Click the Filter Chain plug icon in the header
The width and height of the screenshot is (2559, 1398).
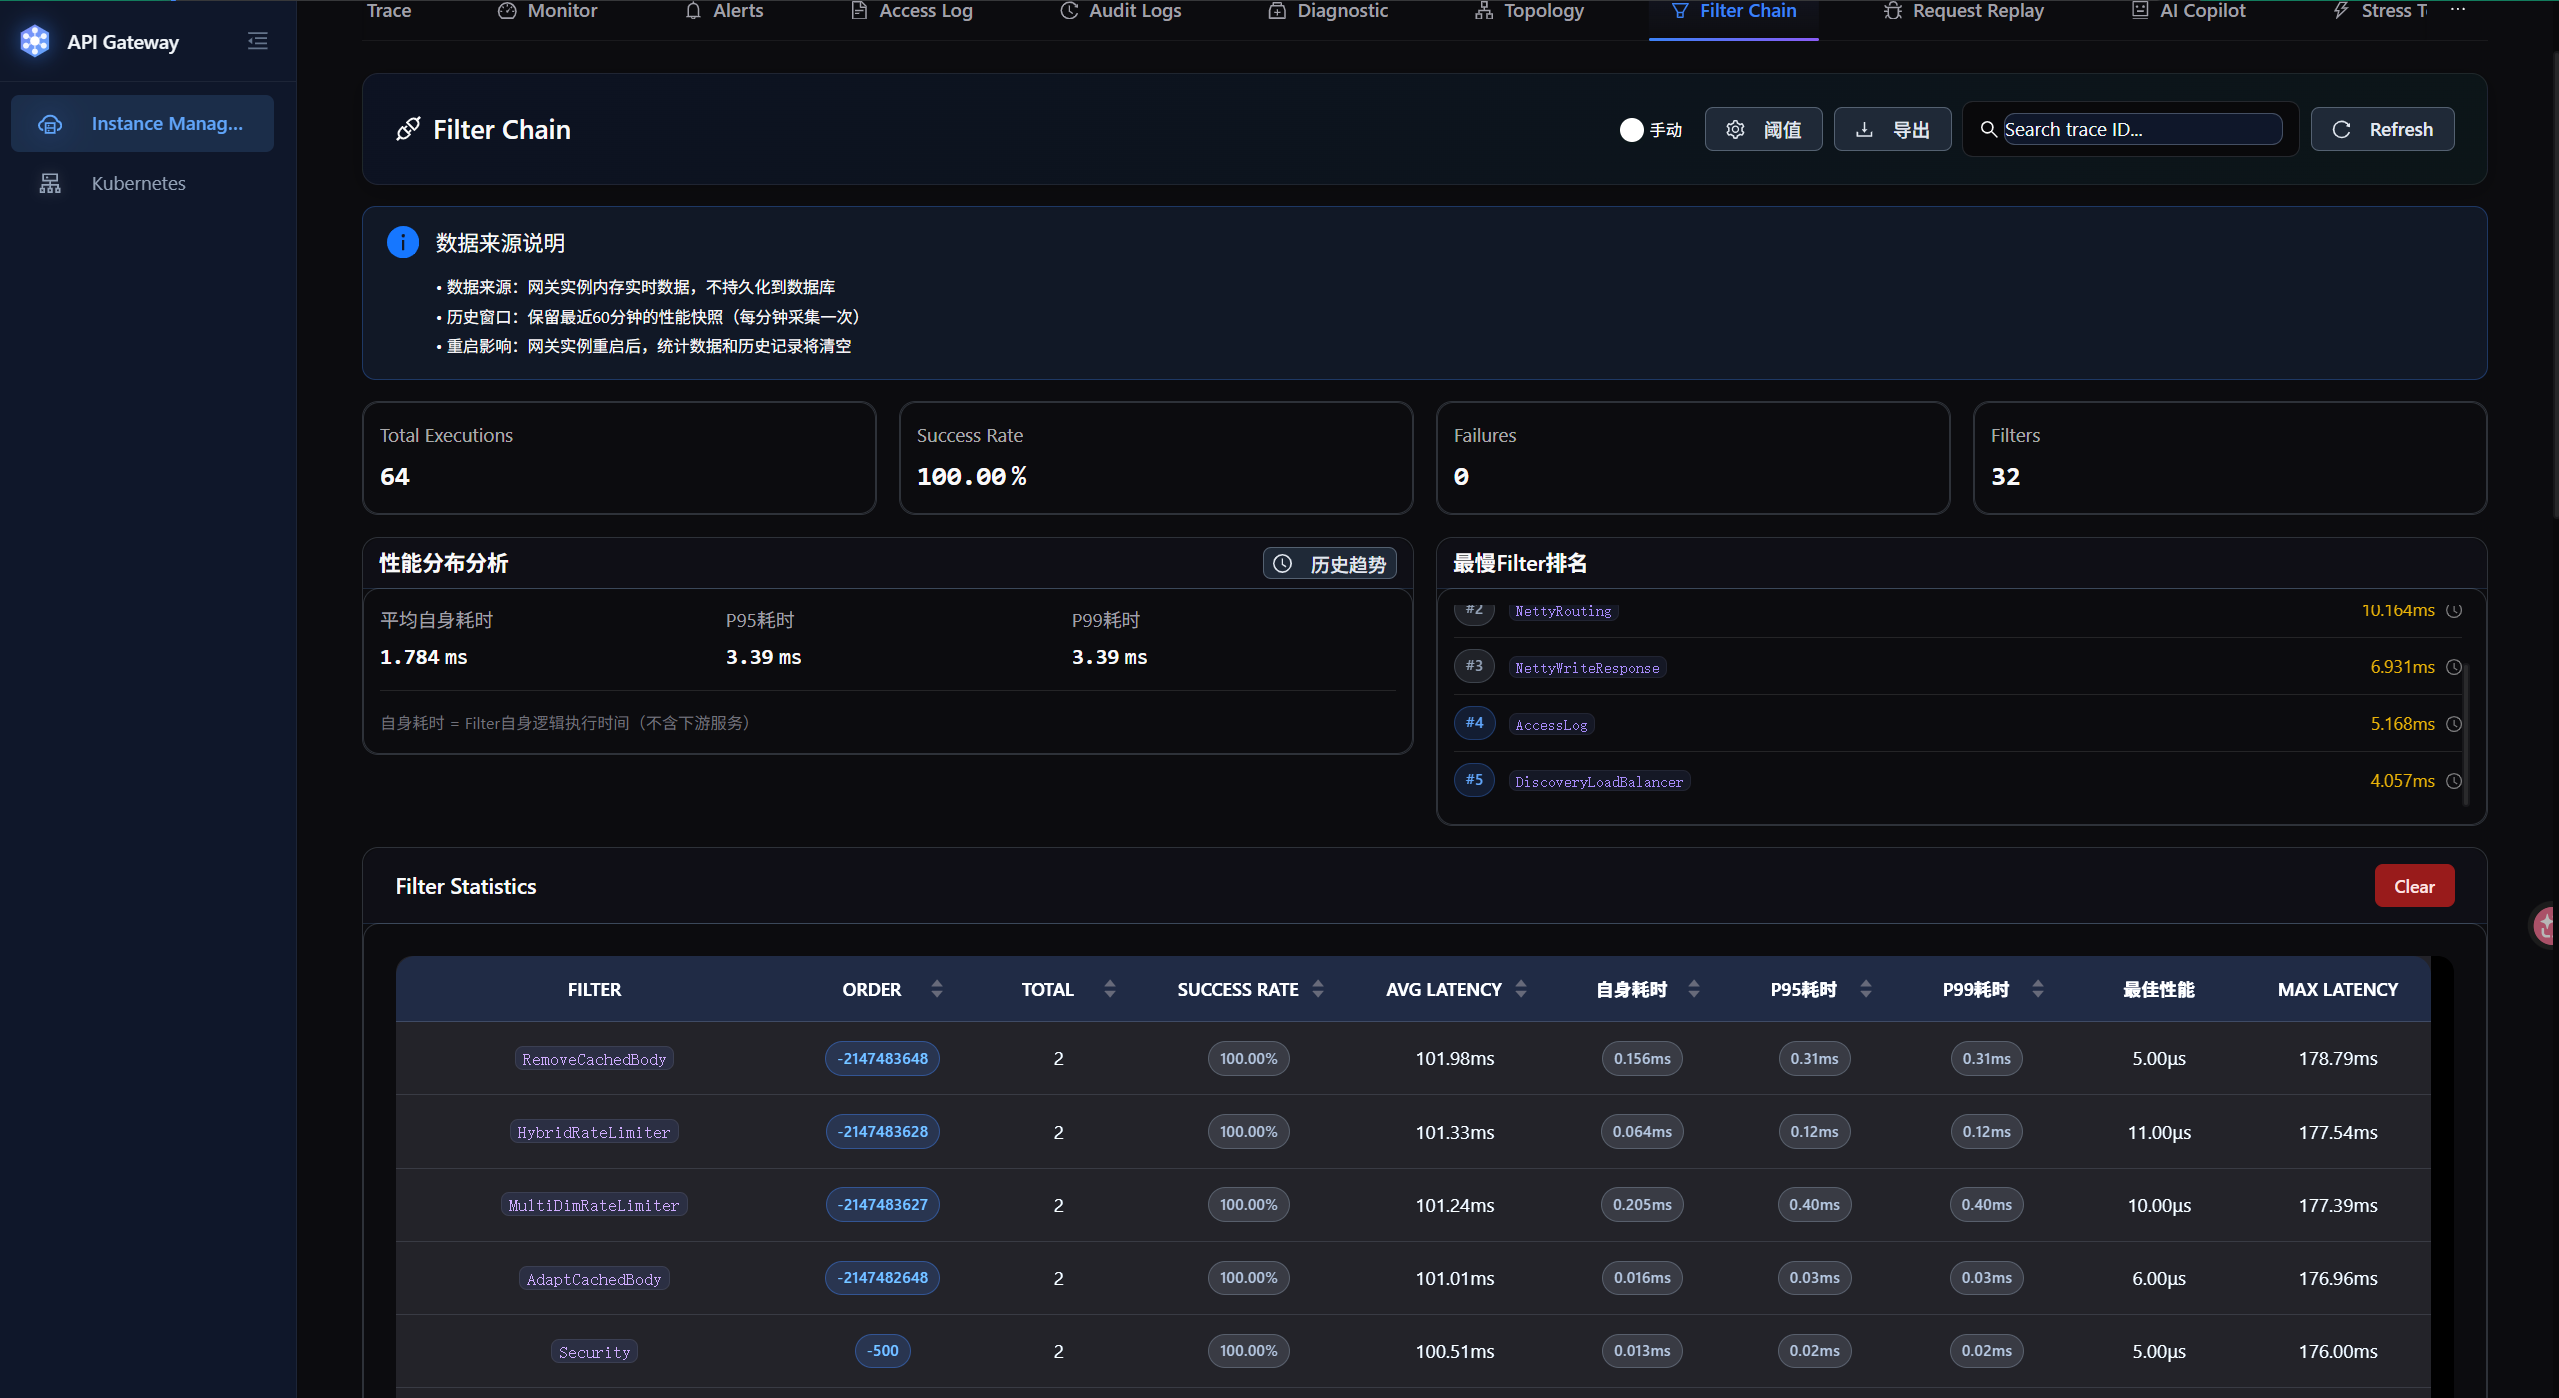pos(408,129)
